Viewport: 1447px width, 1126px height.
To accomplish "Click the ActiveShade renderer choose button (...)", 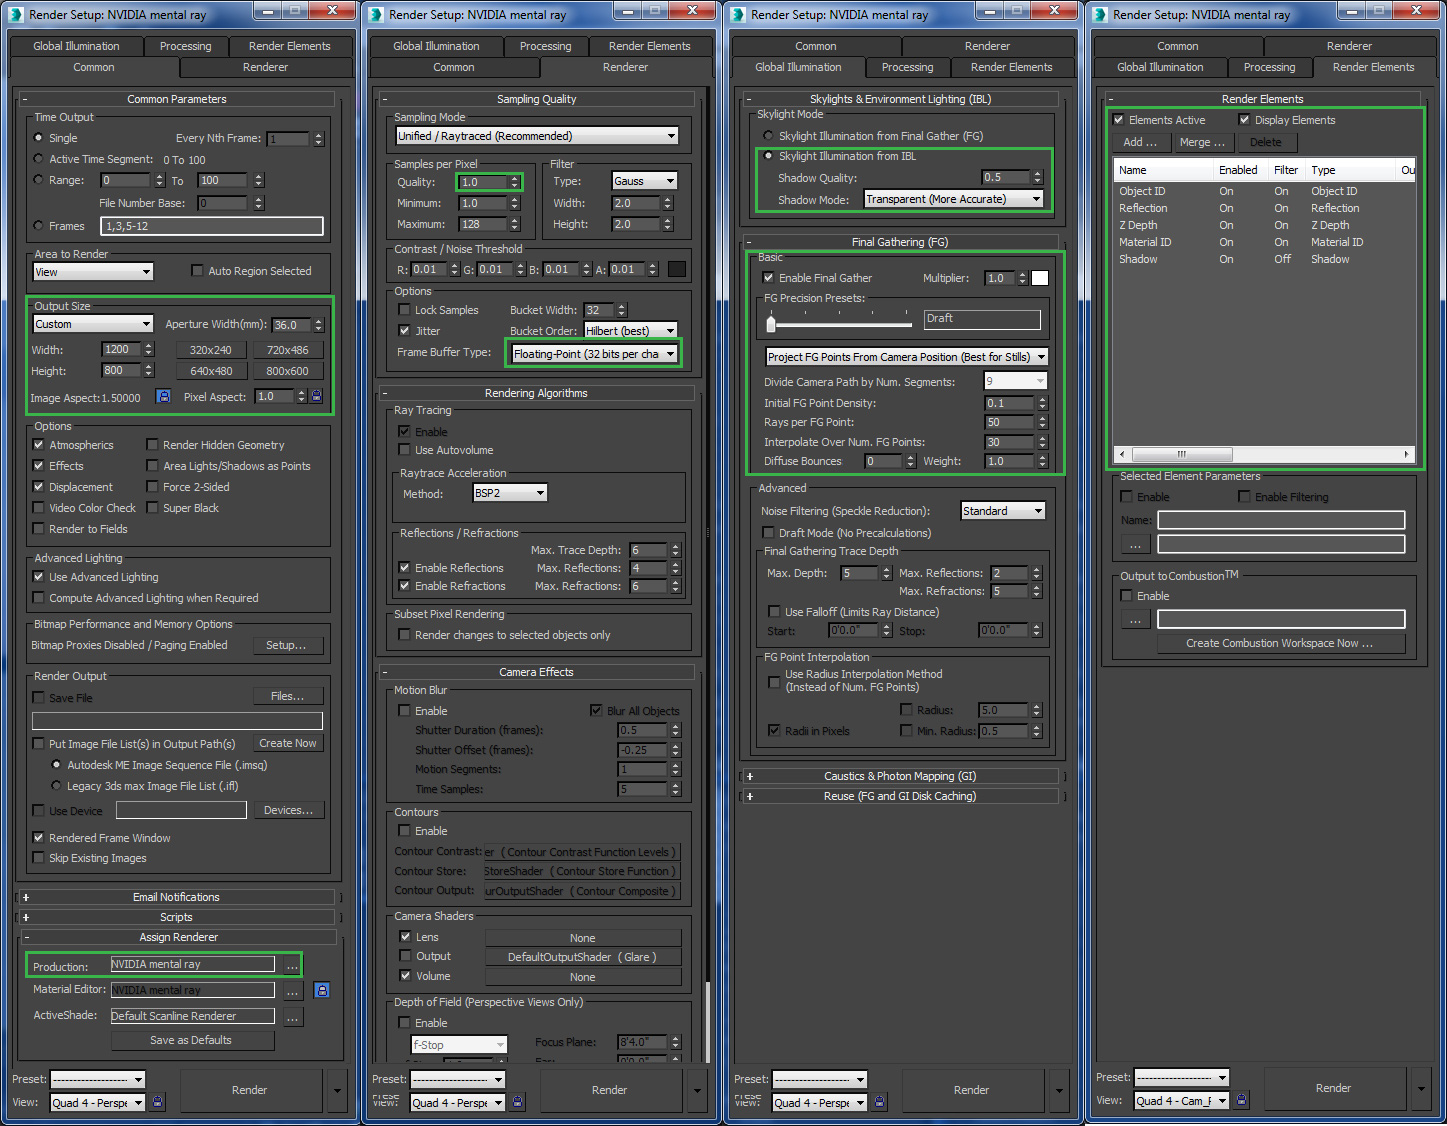I will pos(292,1016).
